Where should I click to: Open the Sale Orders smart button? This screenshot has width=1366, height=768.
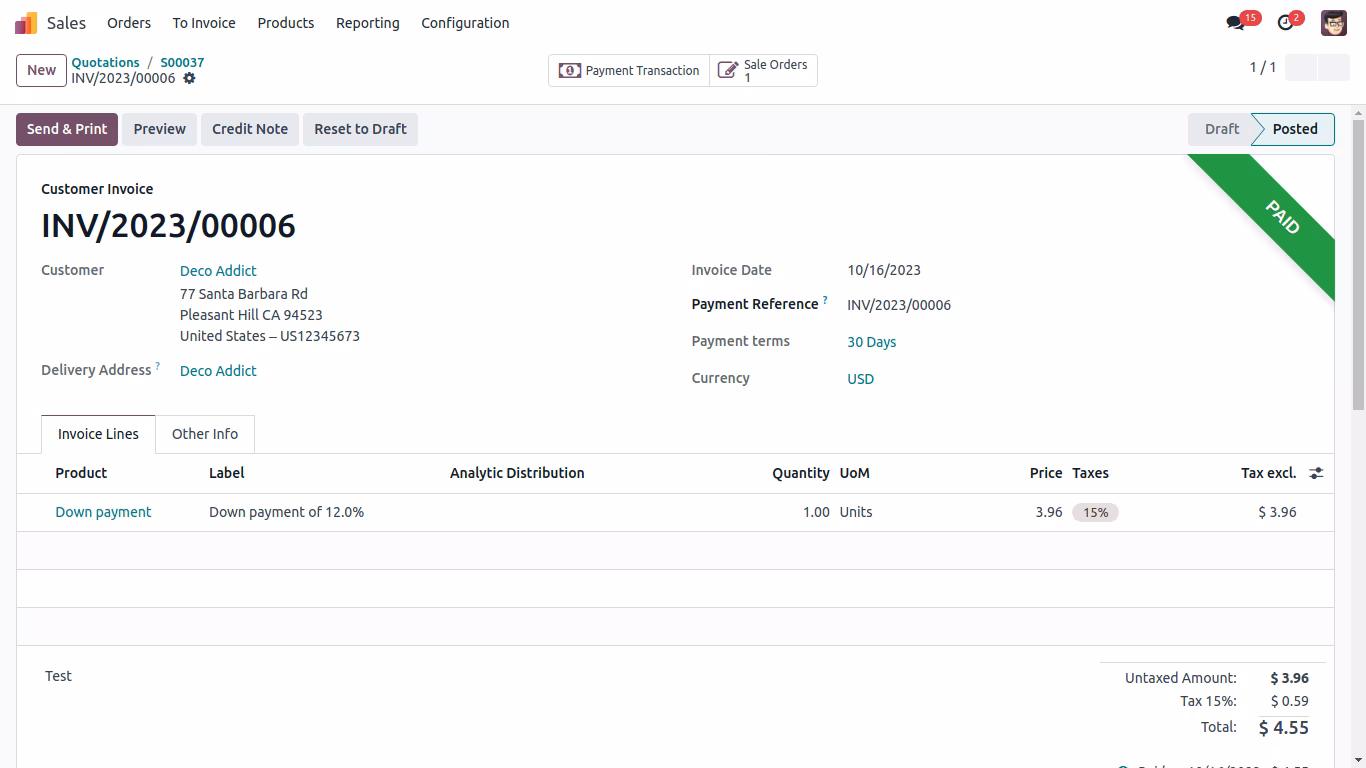pos(764,71)
